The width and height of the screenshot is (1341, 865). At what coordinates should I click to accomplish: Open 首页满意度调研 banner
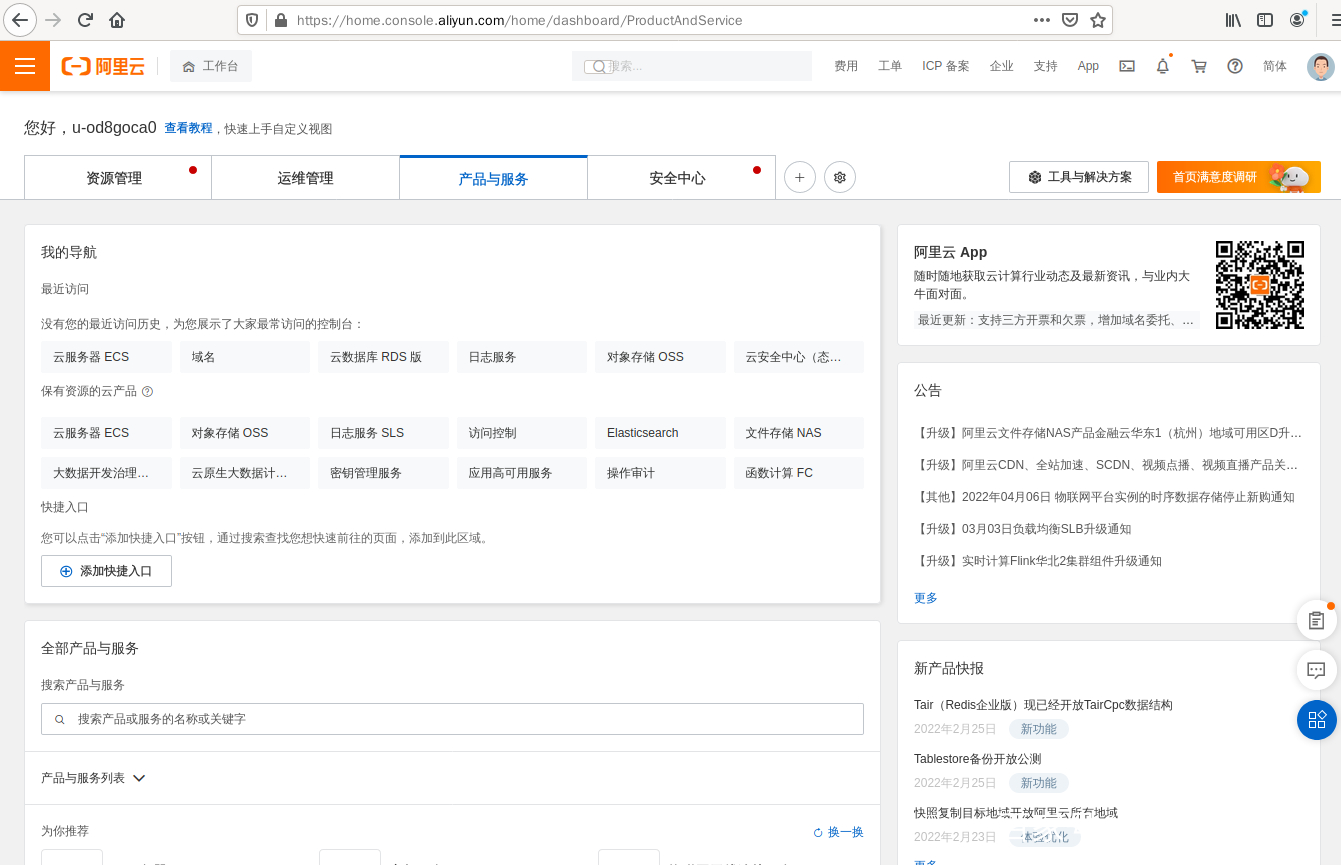[x=1239, y=177]
